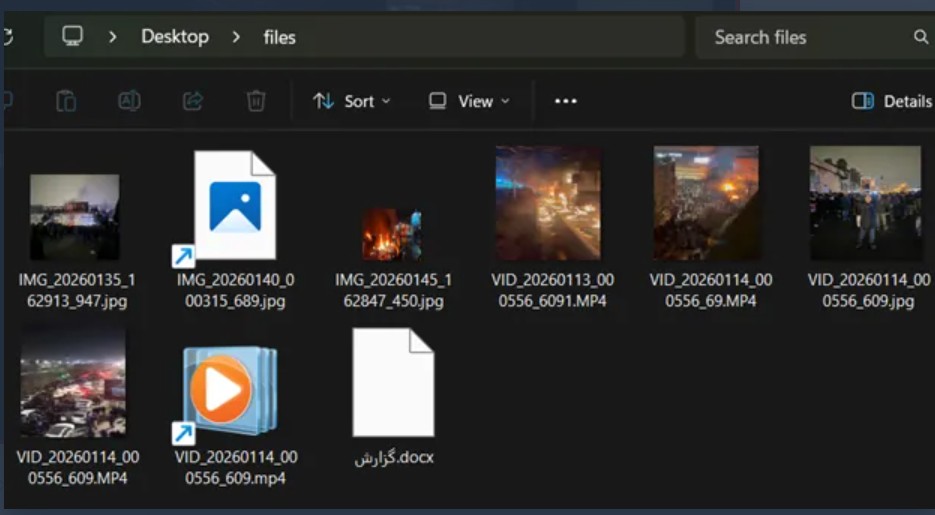The image size is (935, 515).
Task: Toggle the Details pane
Action: [x=891, y=101]
